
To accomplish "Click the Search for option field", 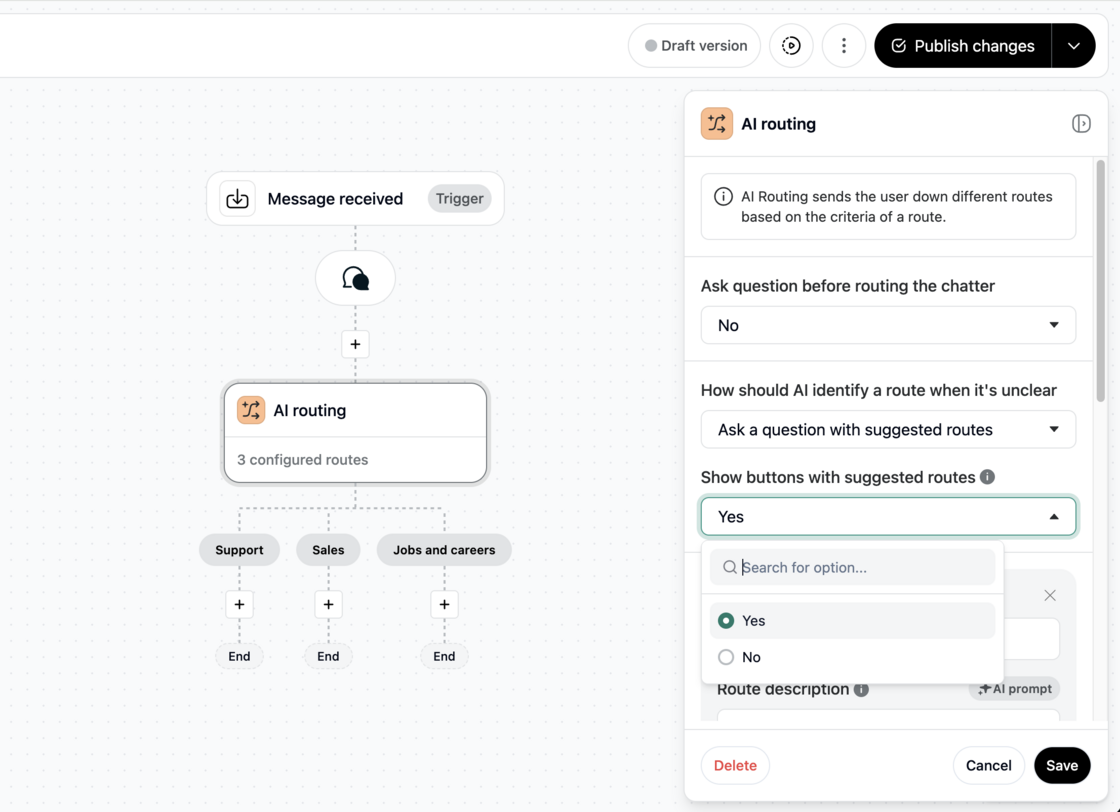I will click(x=852, y=567).
